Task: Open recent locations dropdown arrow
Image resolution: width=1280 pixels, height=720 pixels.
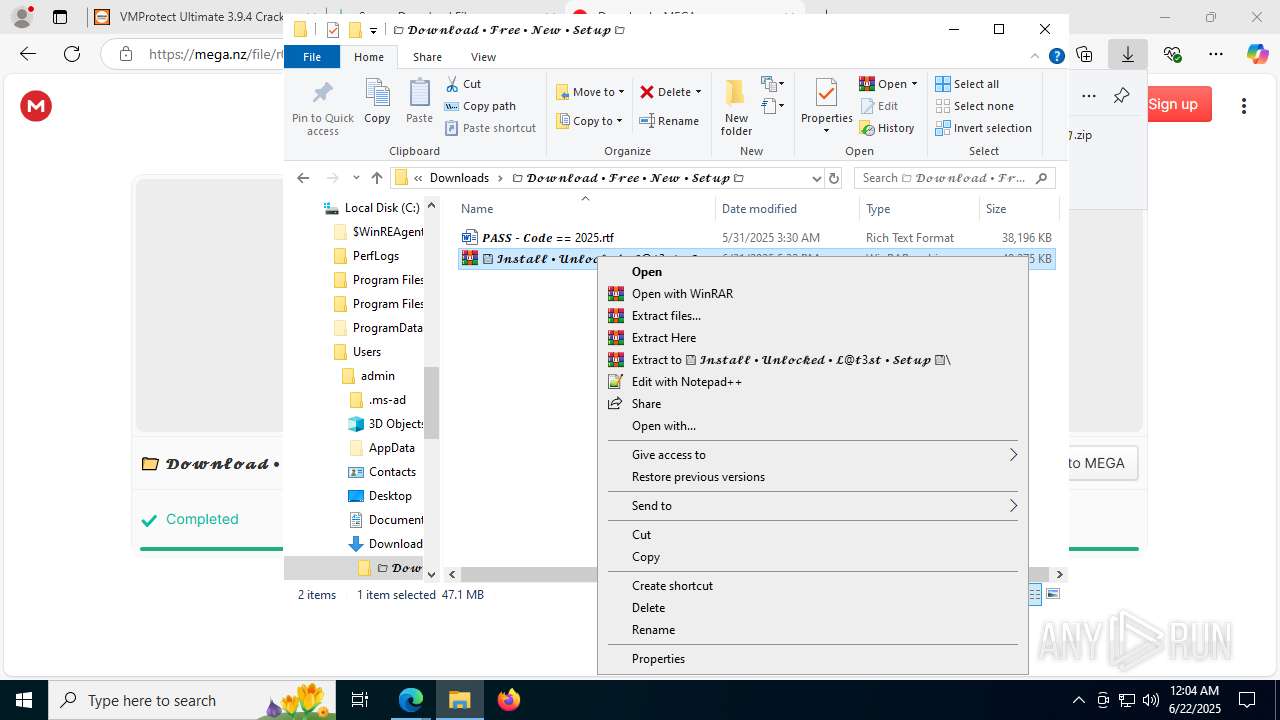Action: tap(356, 178)
